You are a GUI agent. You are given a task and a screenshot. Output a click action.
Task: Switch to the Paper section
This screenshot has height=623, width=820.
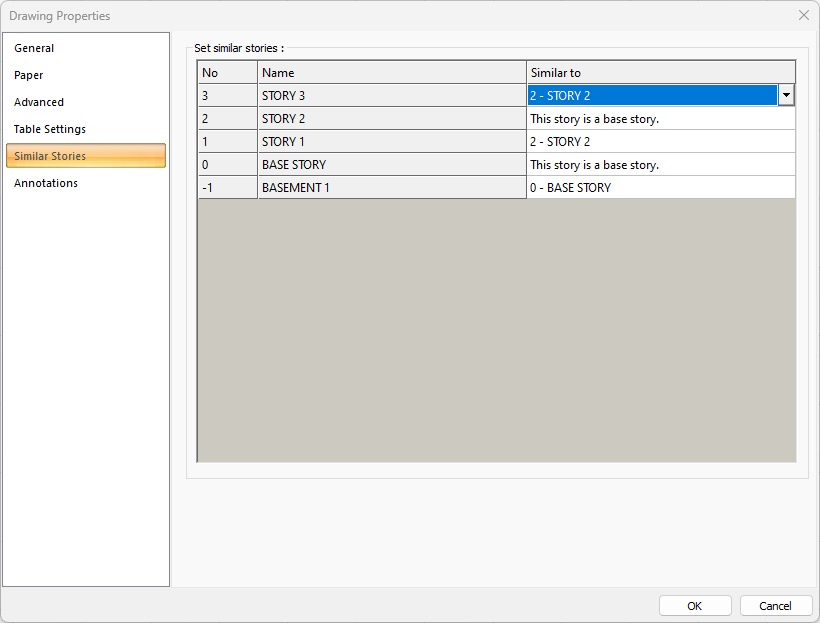(x=29, y=75)
